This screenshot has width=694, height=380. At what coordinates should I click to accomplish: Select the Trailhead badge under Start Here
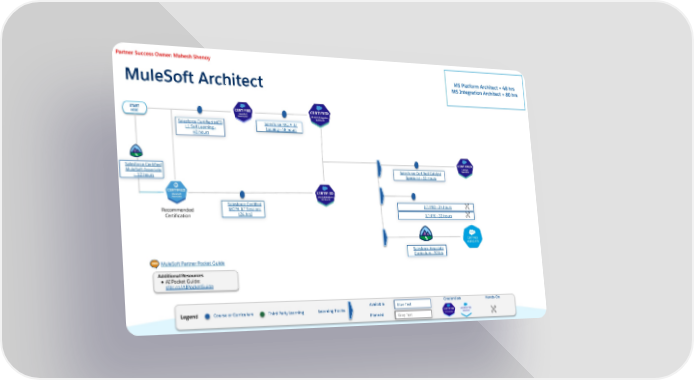[136, 151]
